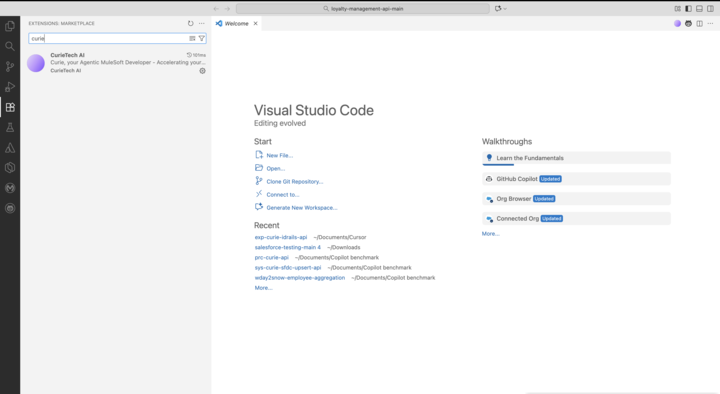This screenshot has width=720, height=394.
Task: Toggle the primary side bar visibility
Action: 688,9
